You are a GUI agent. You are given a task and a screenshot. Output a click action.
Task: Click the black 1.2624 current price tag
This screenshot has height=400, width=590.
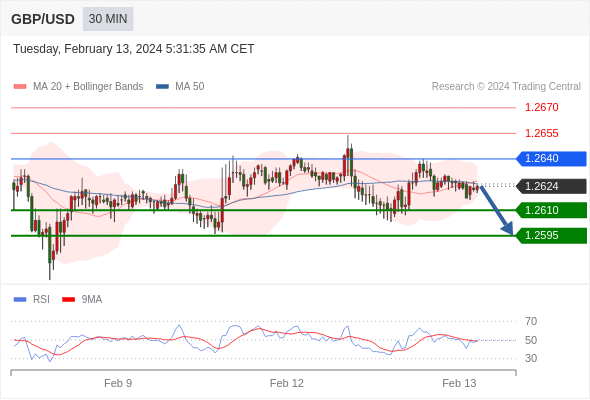[x=551, y=186]
